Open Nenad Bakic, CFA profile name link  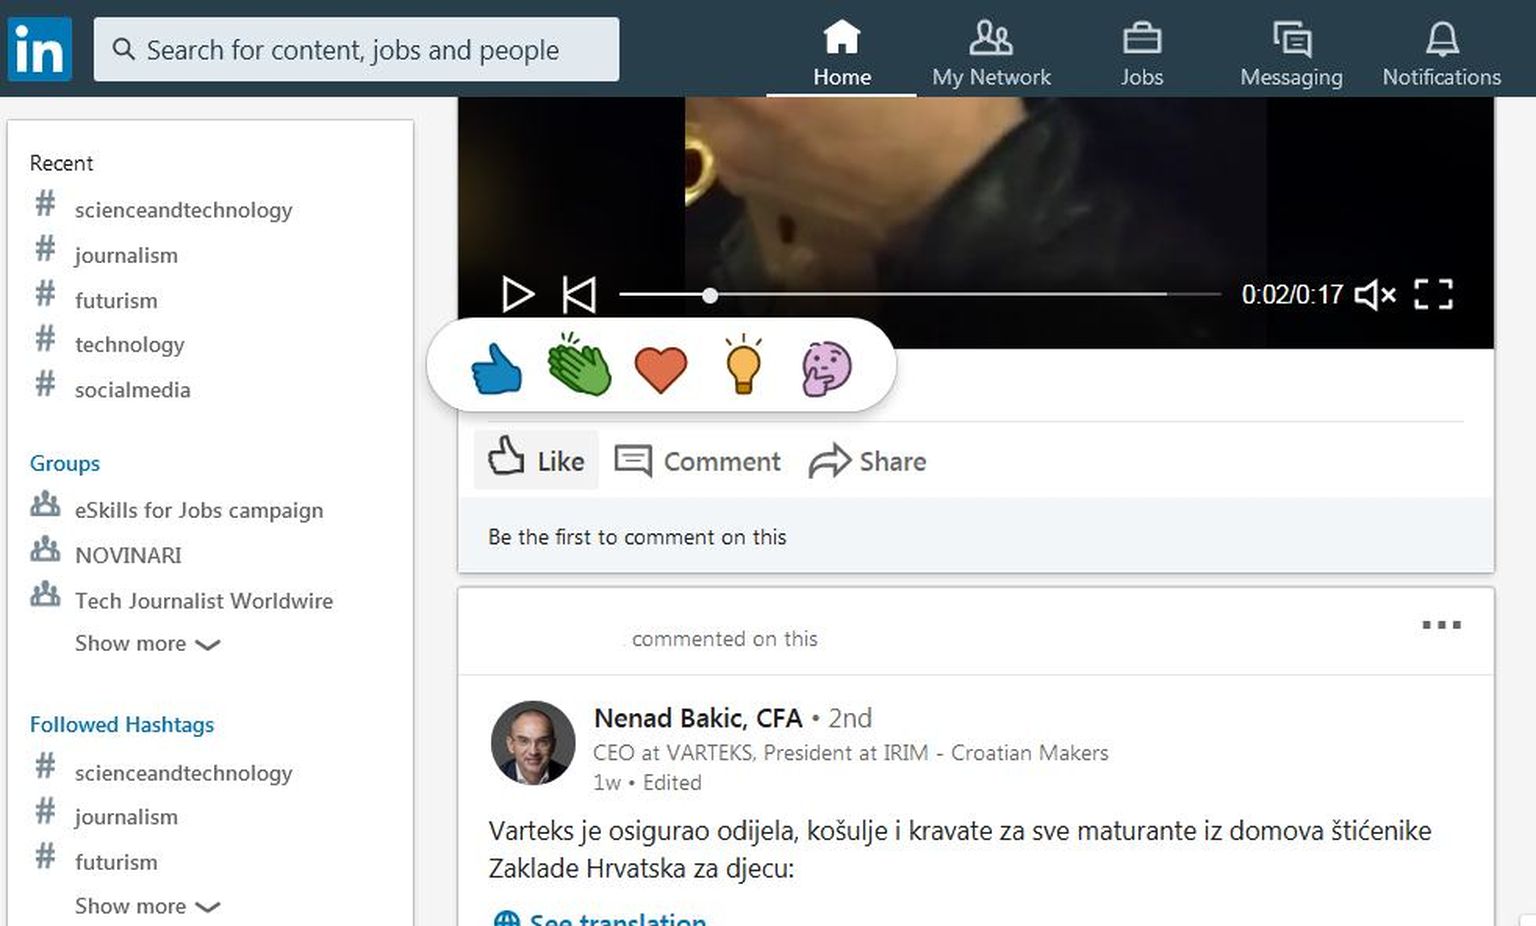coord(698,718)
